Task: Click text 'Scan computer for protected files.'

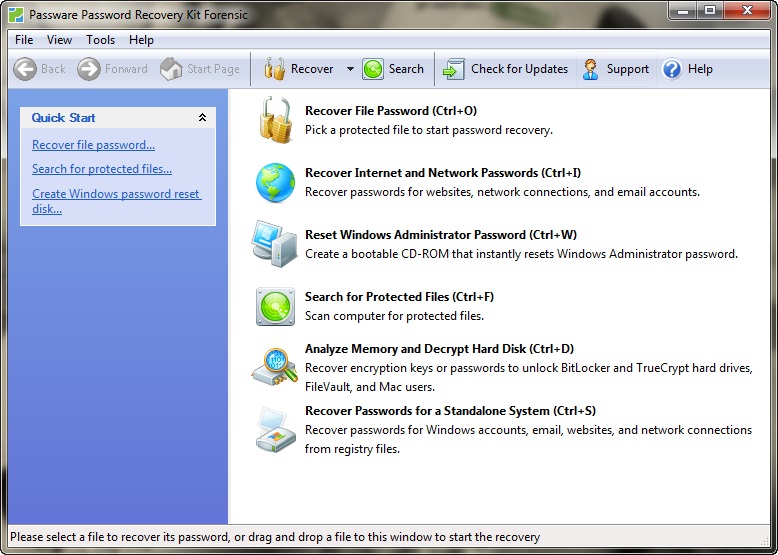Action: (394, 316)
